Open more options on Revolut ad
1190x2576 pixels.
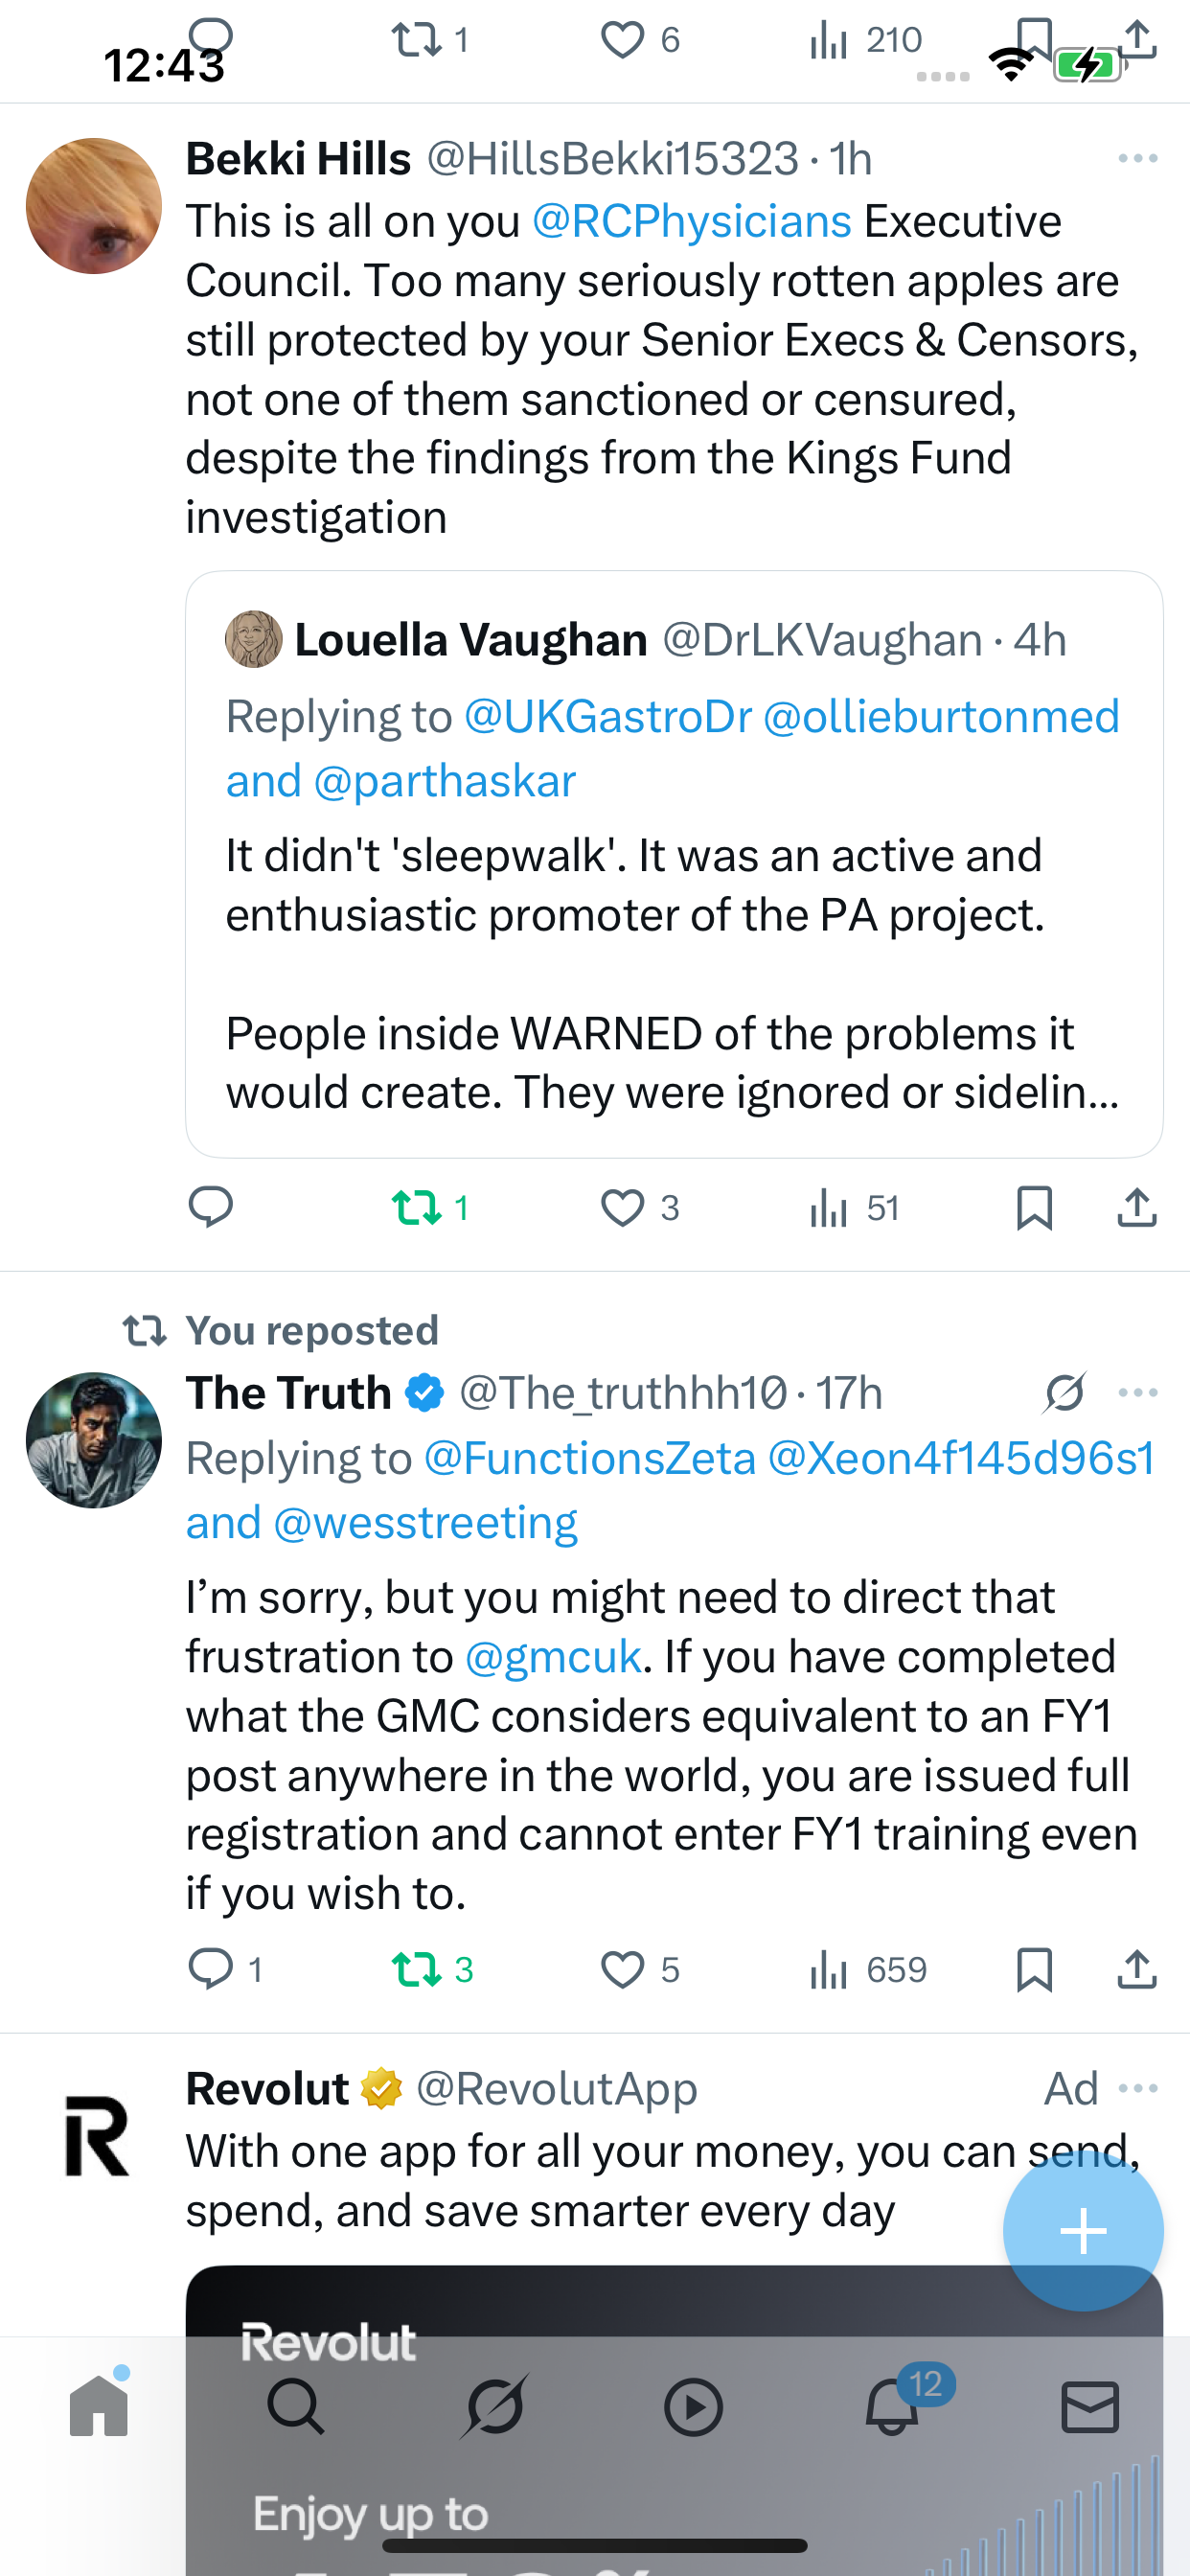[x=1138, y=2088]
